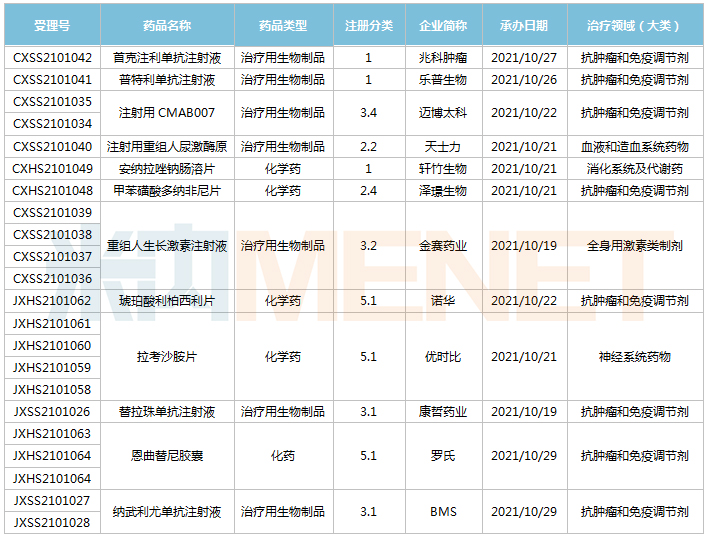Select cell JXHS2101063
Viewport: 708px width, 537px height.
(52, 434)
